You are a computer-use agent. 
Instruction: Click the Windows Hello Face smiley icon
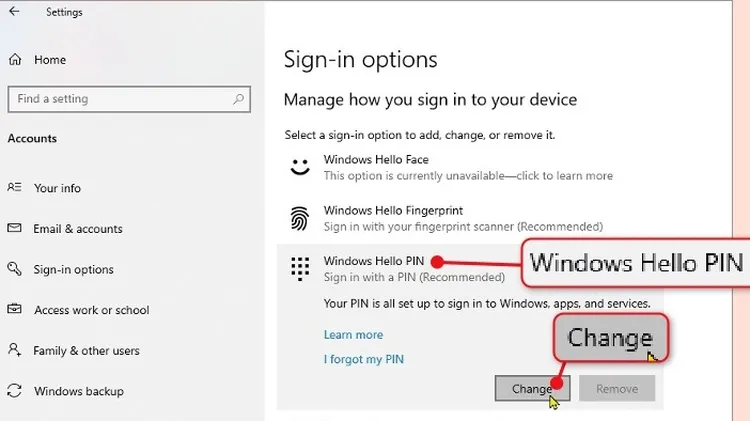tap(300, 167)
